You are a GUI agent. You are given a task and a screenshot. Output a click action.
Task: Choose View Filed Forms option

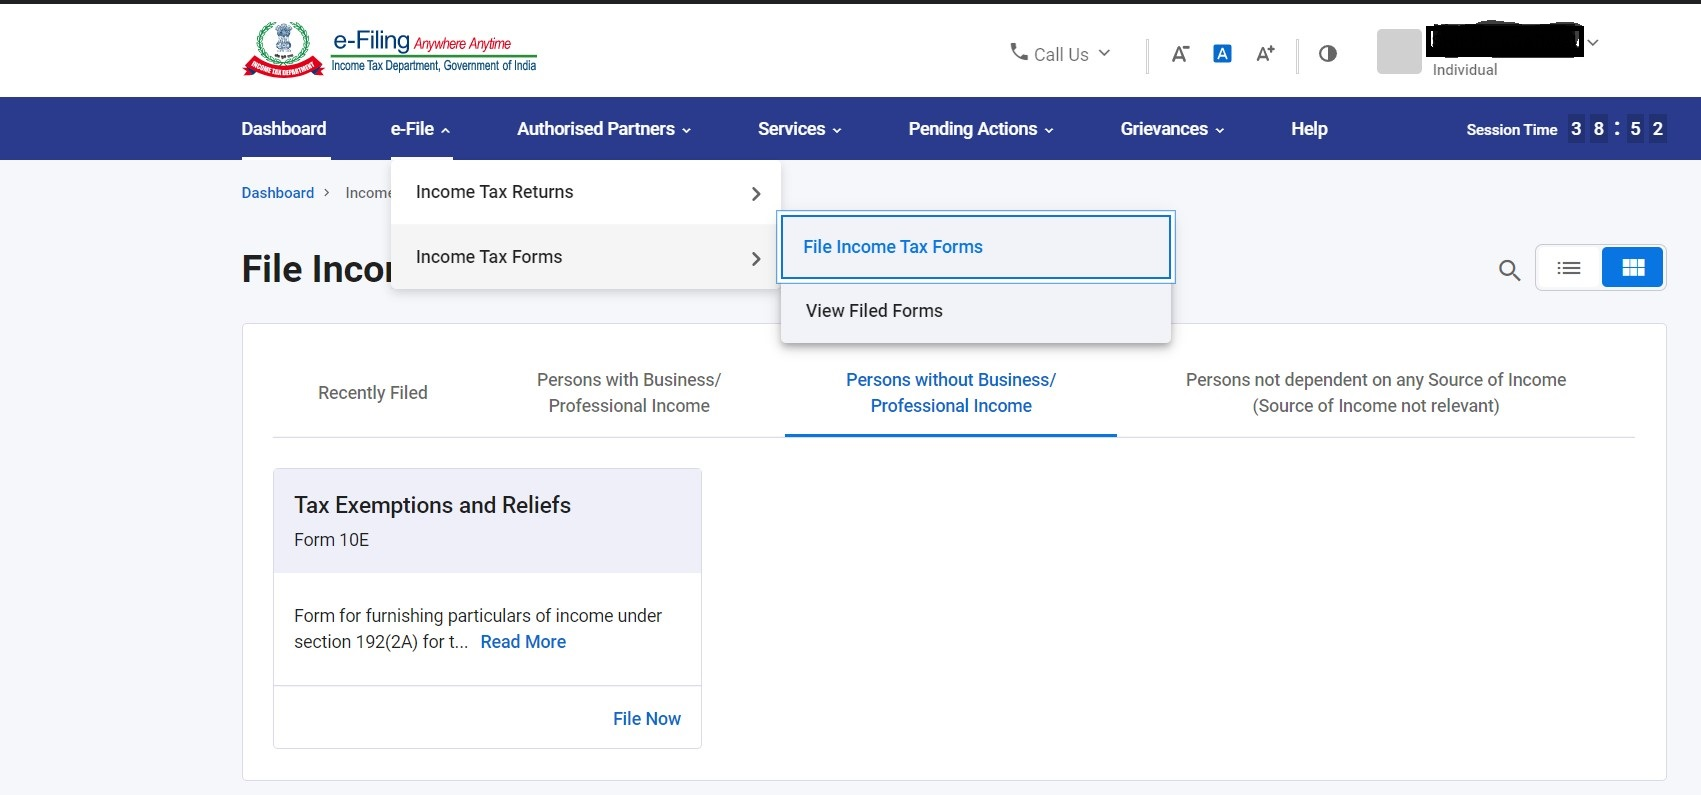click(874, 311)
